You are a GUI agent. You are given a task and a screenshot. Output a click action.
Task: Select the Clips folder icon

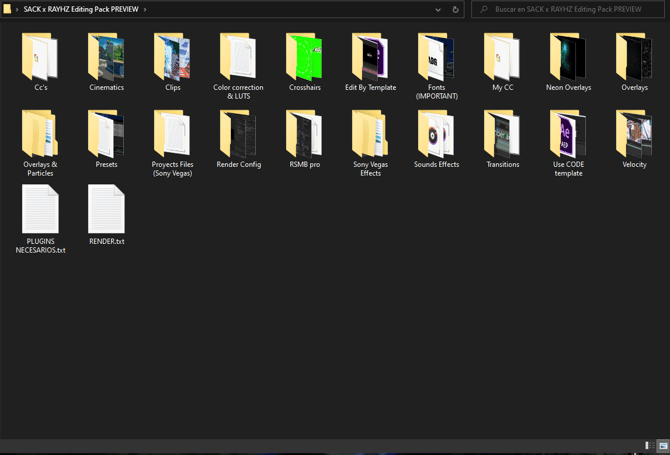pyautogui.click(x=173, y=57)
